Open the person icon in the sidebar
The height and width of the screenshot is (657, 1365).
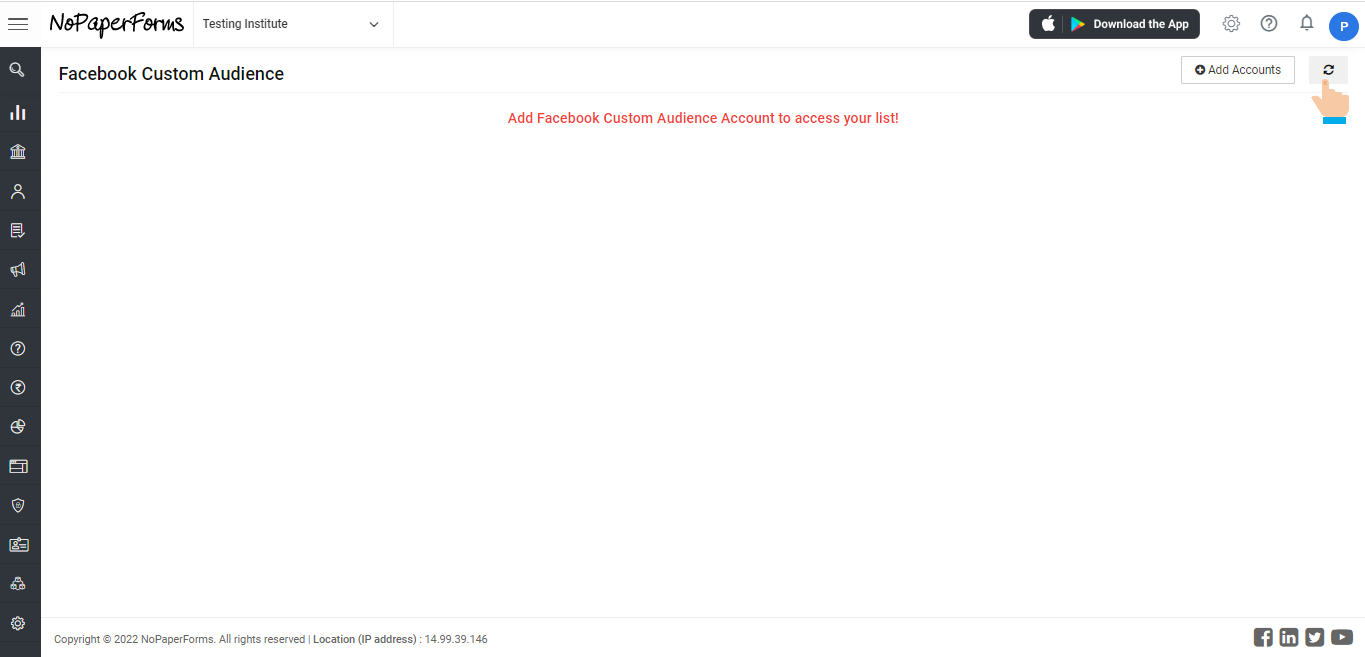click(17, 191)
